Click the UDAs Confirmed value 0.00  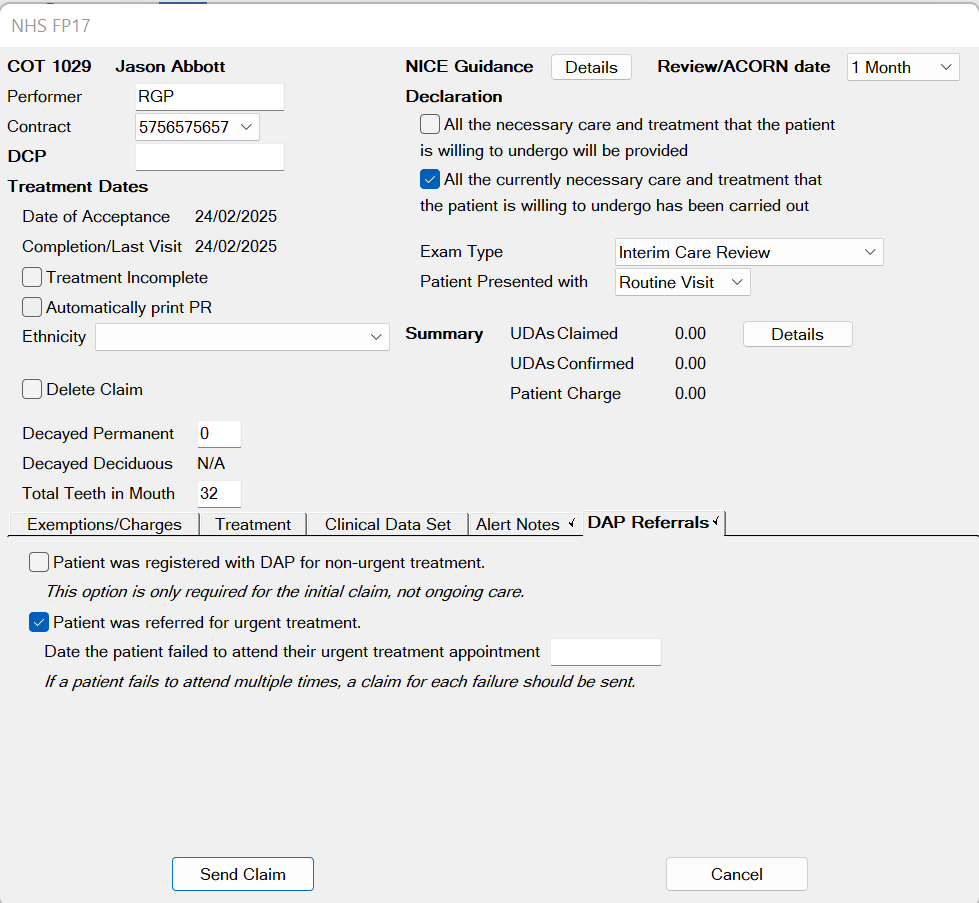[x=691, y=363]
